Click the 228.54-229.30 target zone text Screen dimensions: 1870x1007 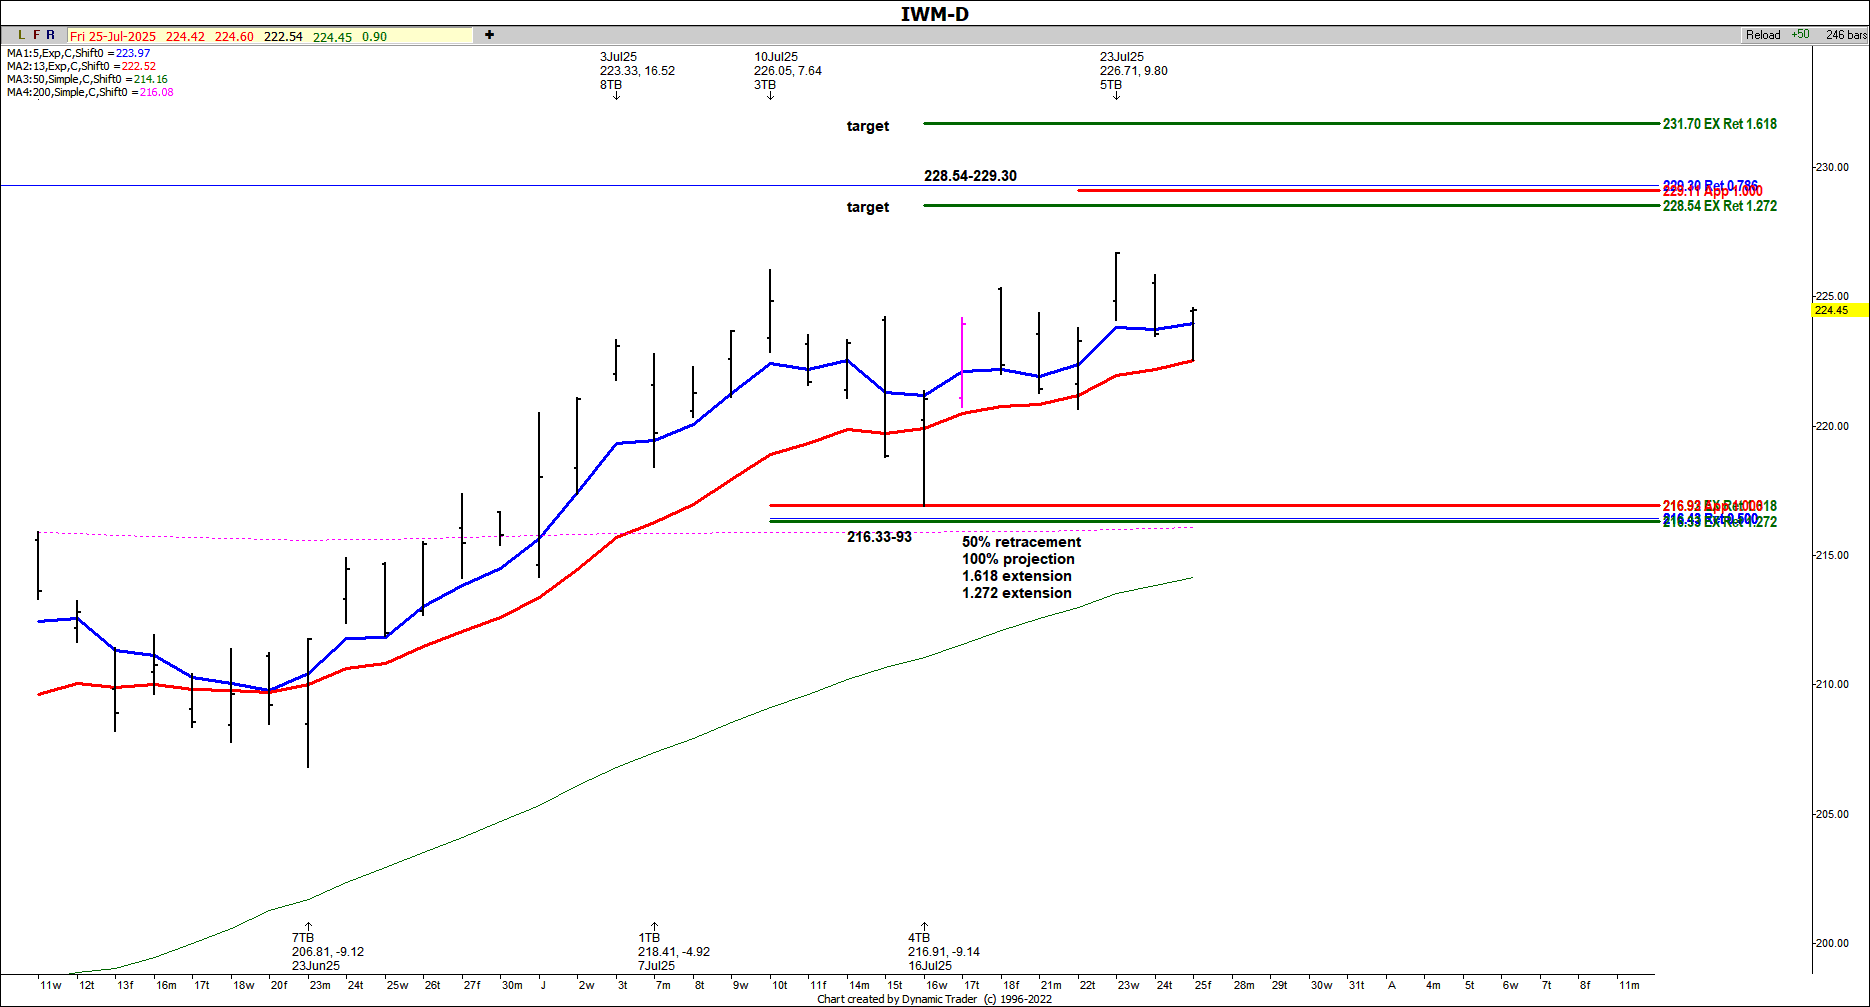pyautogui.click(x=970, y=176)
